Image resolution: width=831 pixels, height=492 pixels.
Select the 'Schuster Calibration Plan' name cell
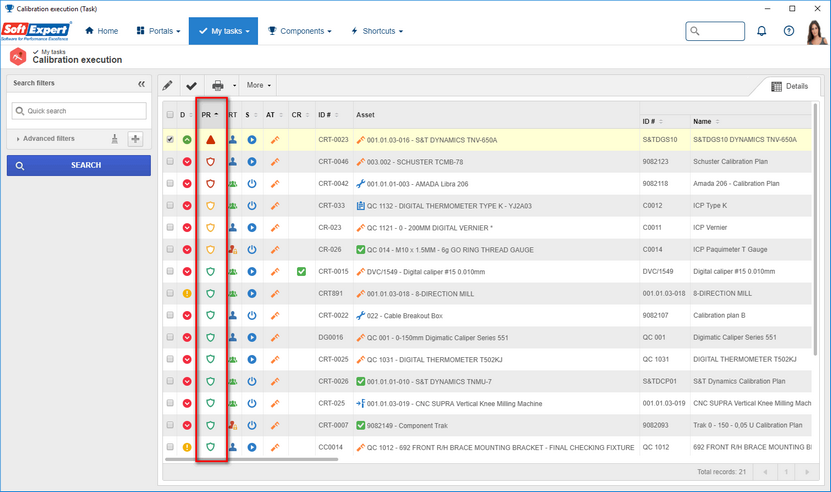pos(730,161)
